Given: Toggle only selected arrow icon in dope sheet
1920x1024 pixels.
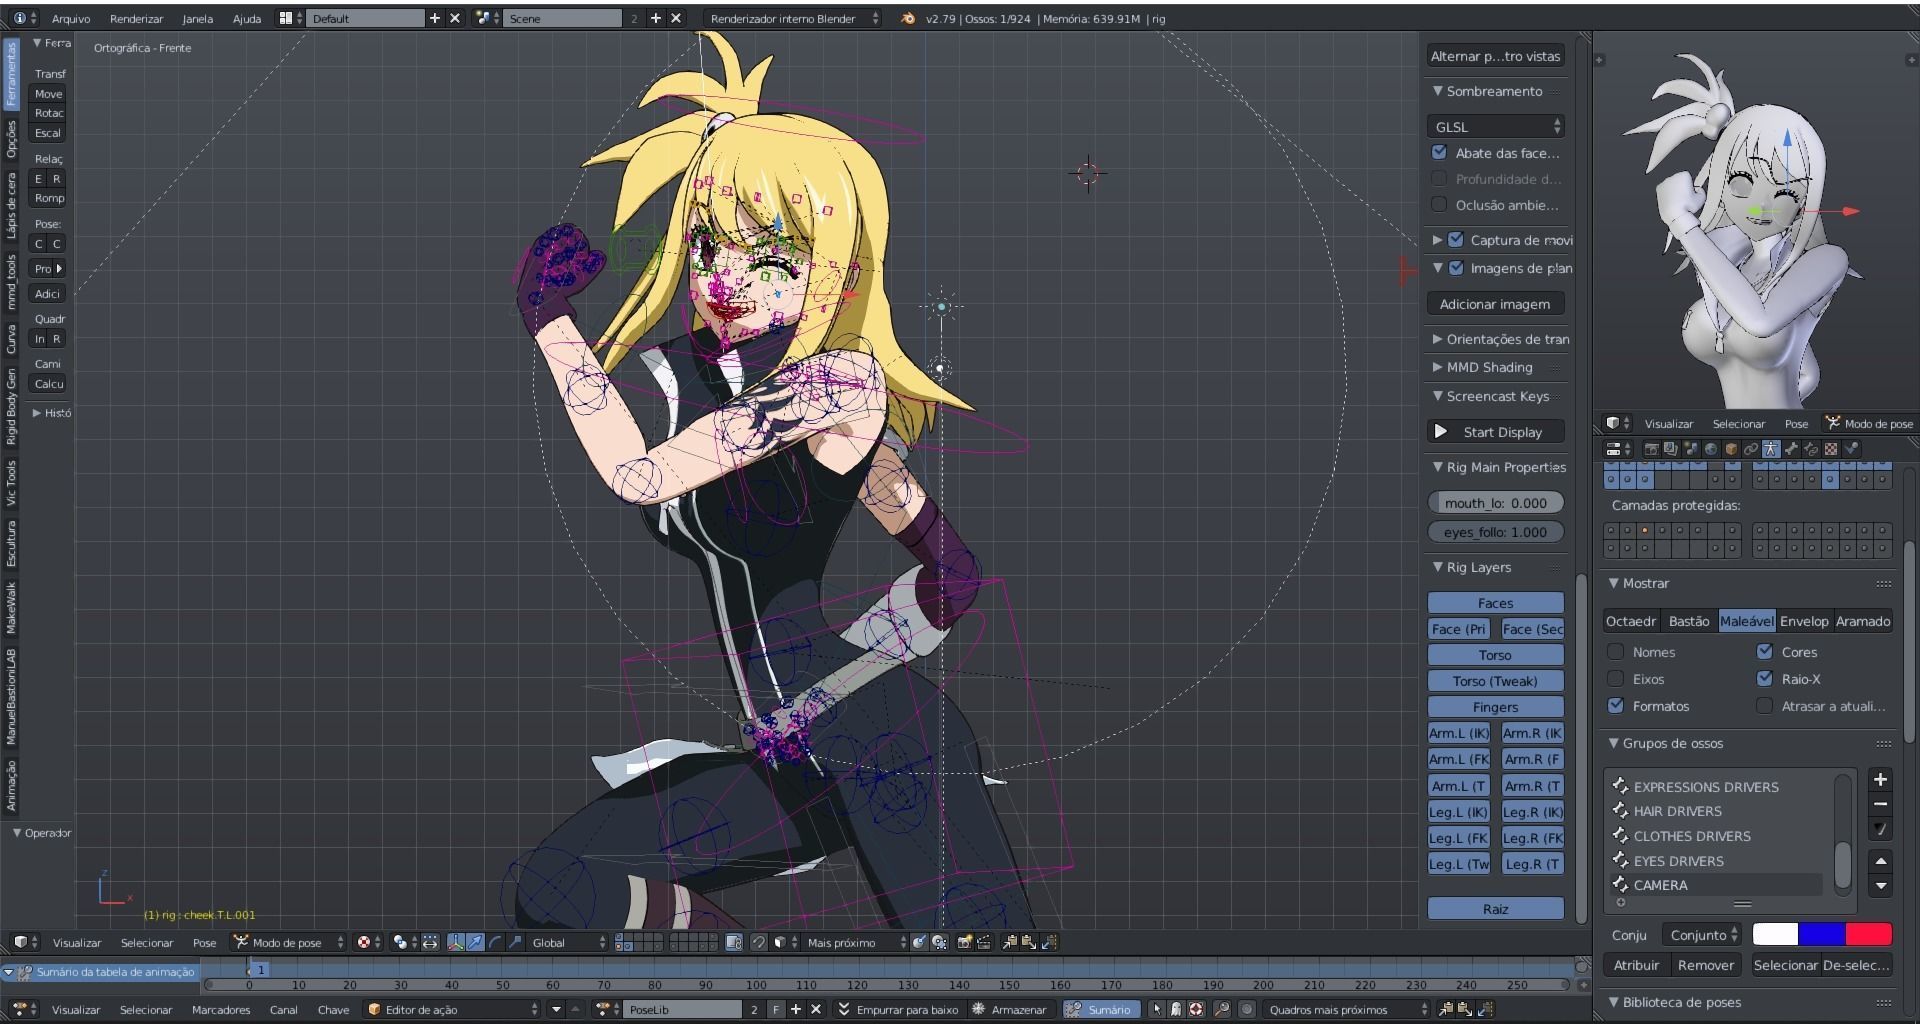Looking at the screenshot, I should tap(1157, 1009).
